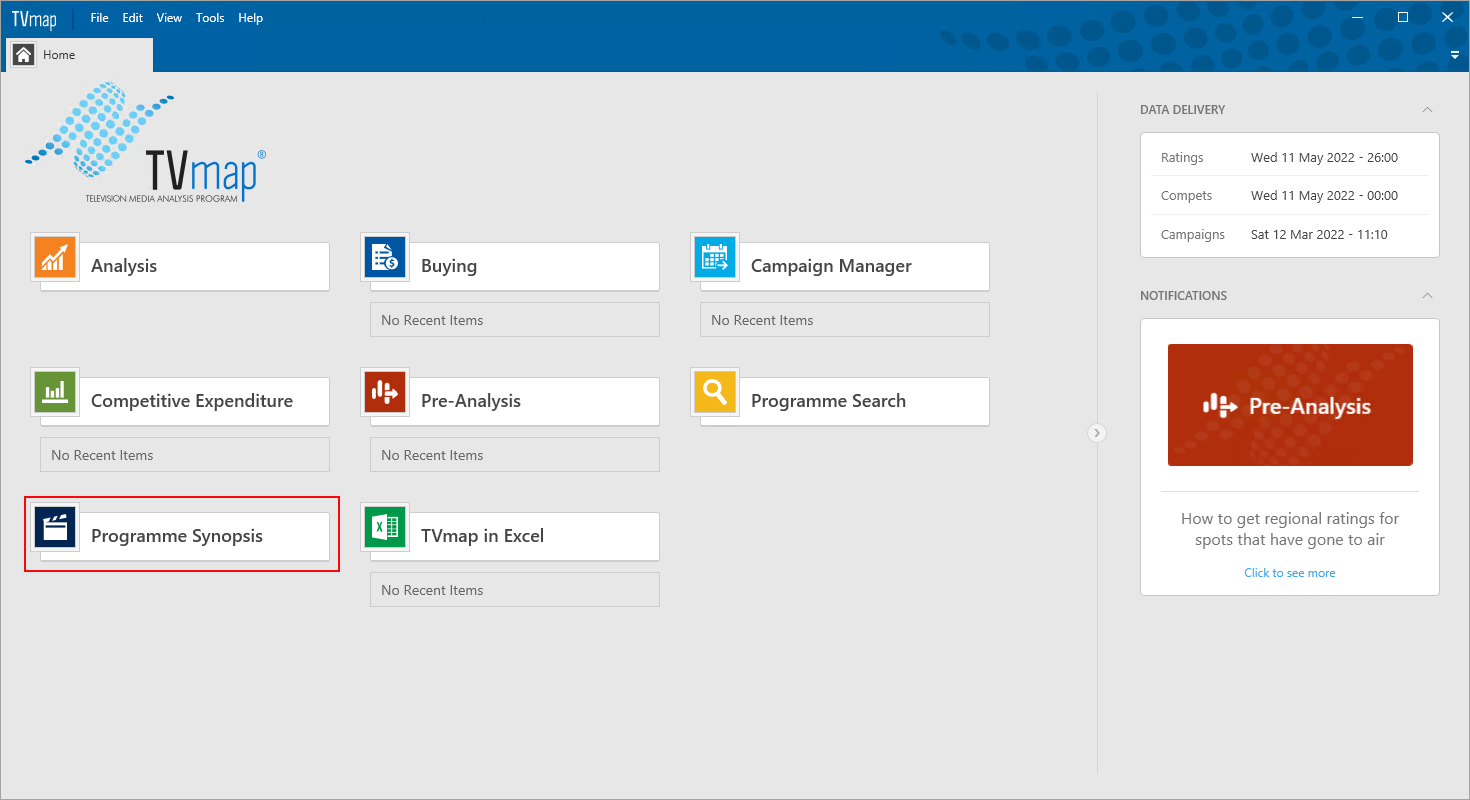
Task: Minimize the TVmap window
Action: 1357,17
